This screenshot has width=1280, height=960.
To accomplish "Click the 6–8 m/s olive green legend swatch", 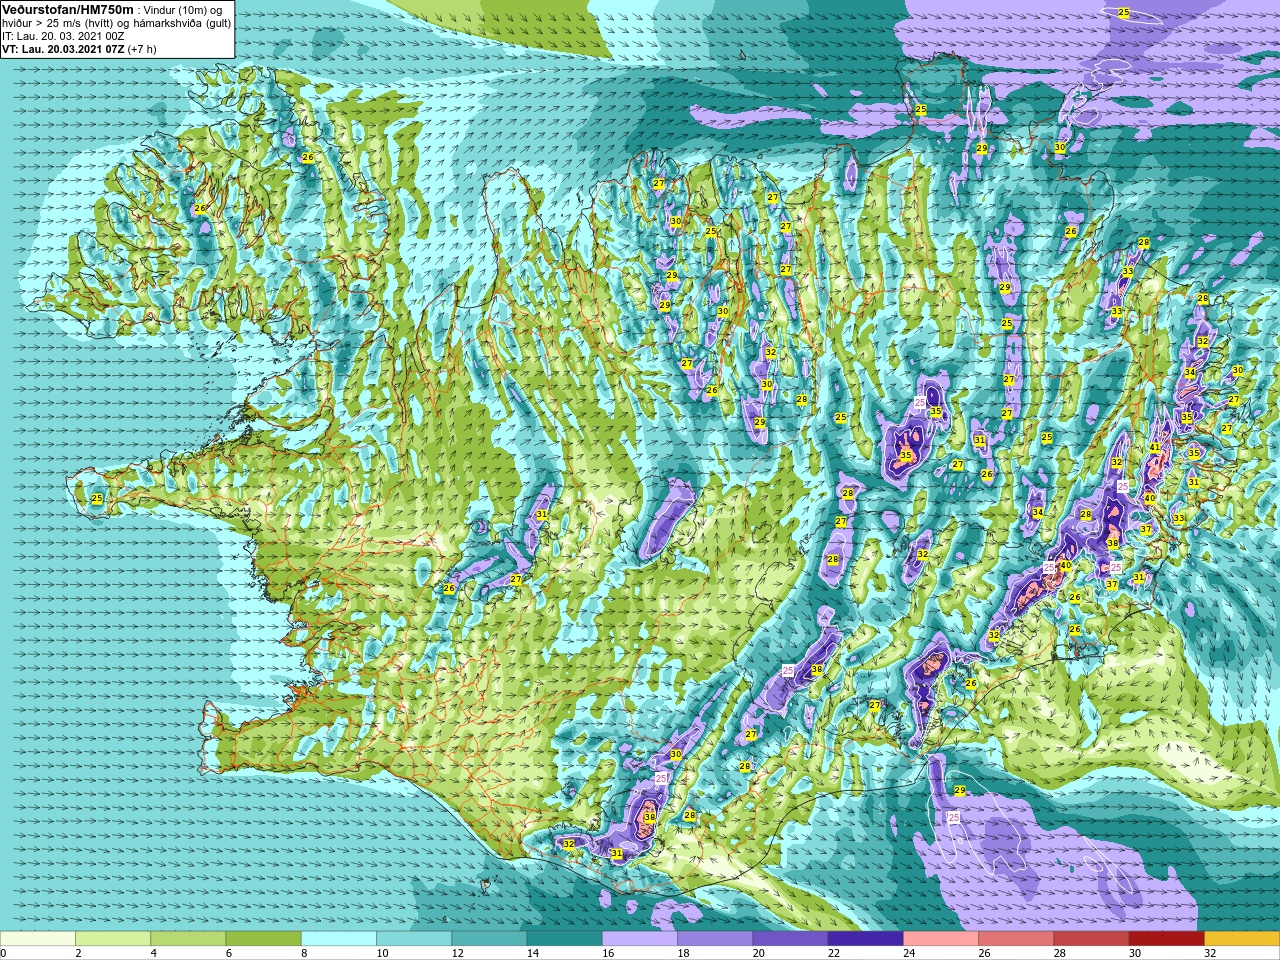I will pos(263,939).
